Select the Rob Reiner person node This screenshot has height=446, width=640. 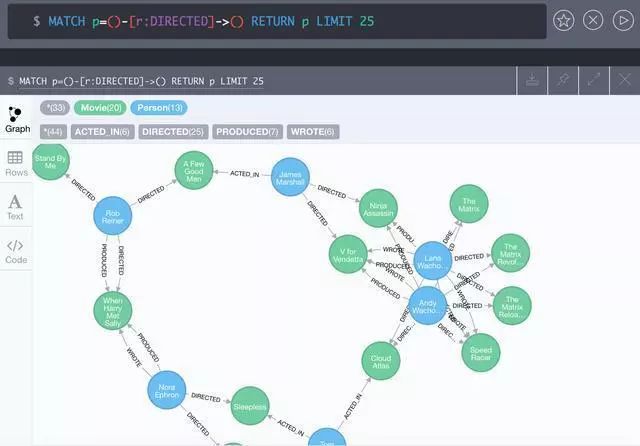[x=113, y=216]
